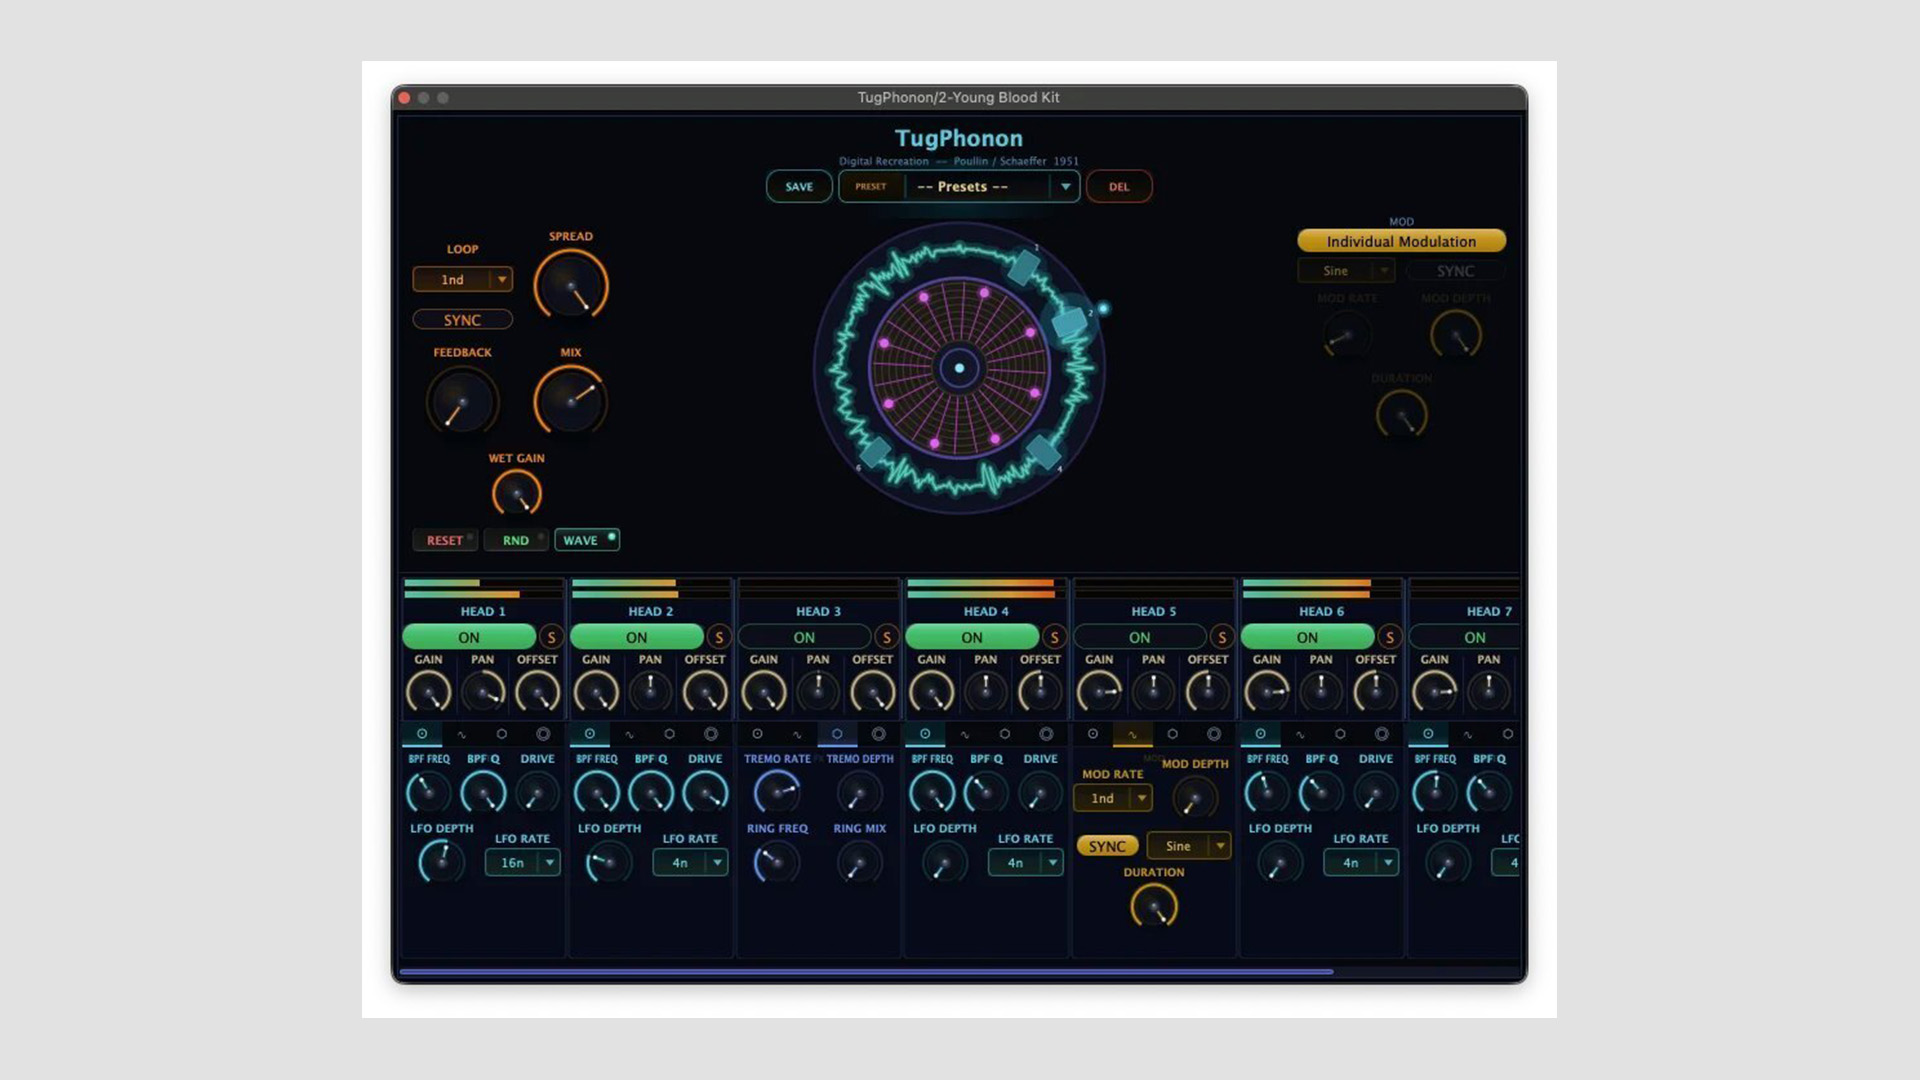Click the SAVE preset button
Viewport: 1920px width, 1080px height.
coord(799,186)
